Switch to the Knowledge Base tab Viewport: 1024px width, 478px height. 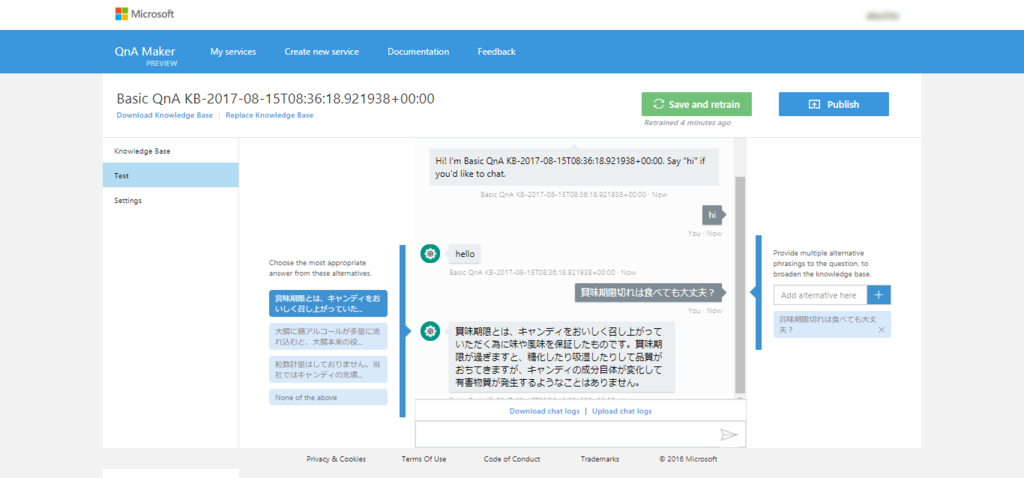pos(170,151)
